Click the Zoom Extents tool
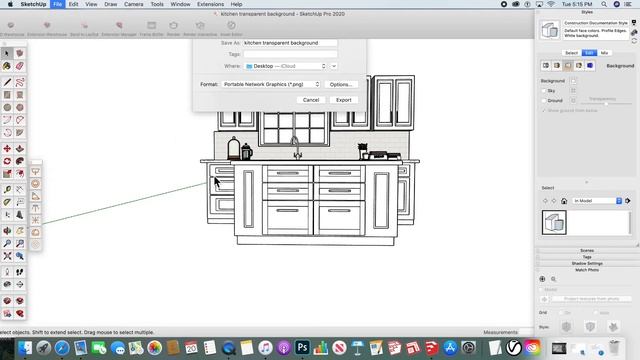 [x=7, y=256]
